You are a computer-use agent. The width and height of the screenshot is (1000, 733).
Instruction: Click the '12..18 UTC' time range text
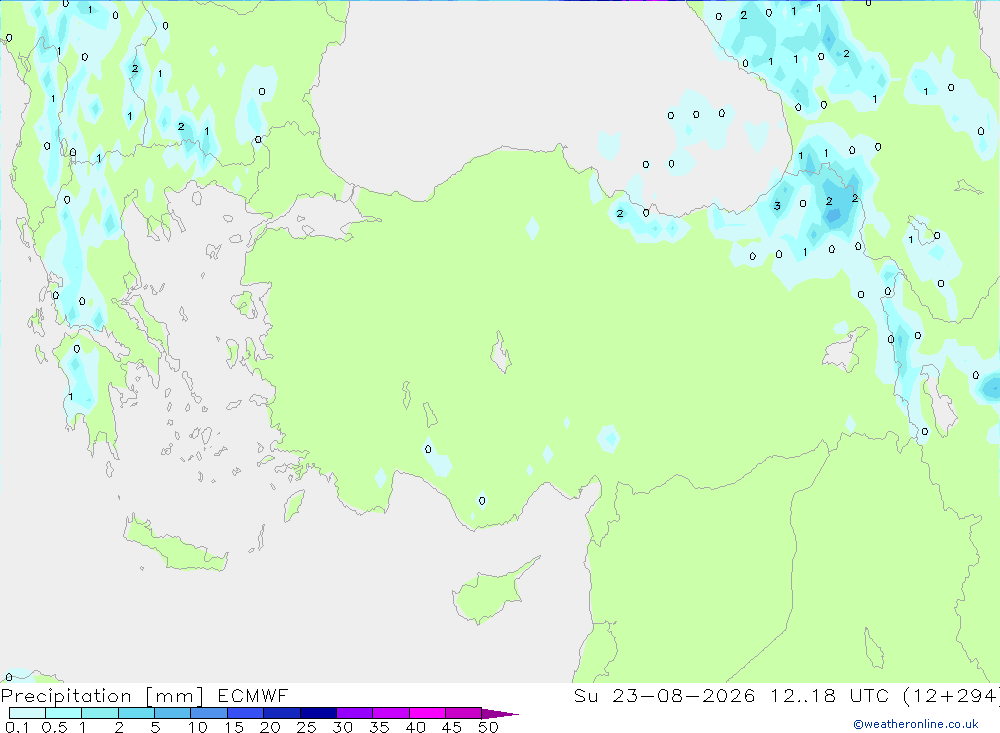[x=830, y=695]
